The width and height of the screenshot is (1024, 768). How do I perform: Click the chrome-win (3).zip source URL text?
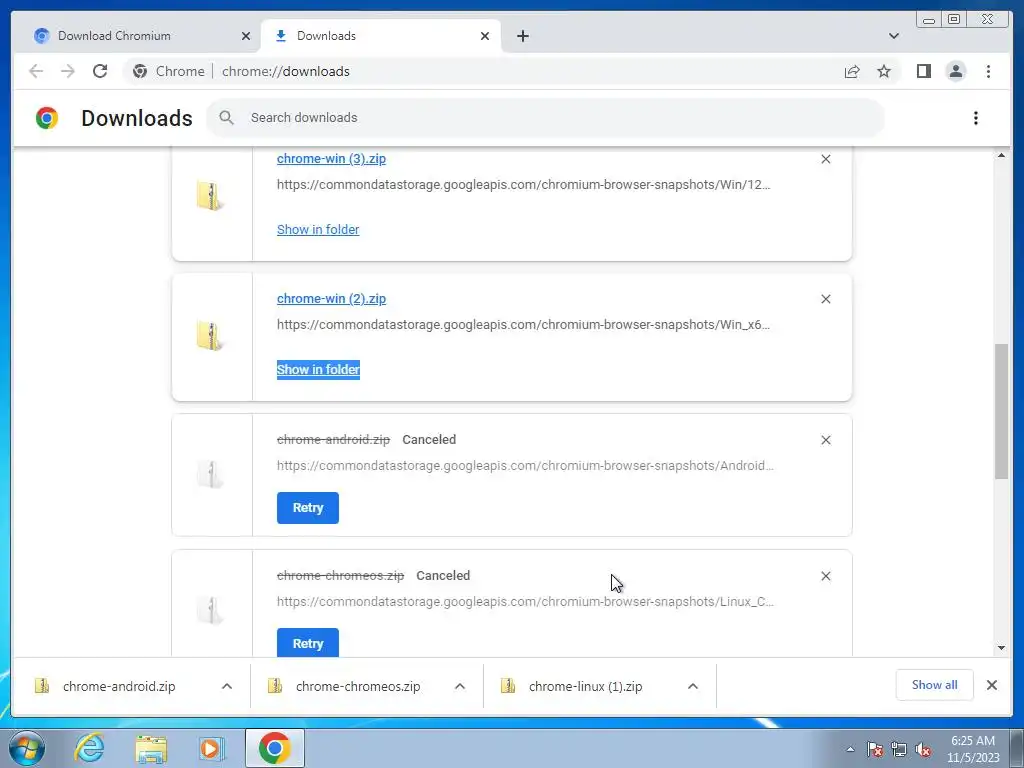pos(523,185)
